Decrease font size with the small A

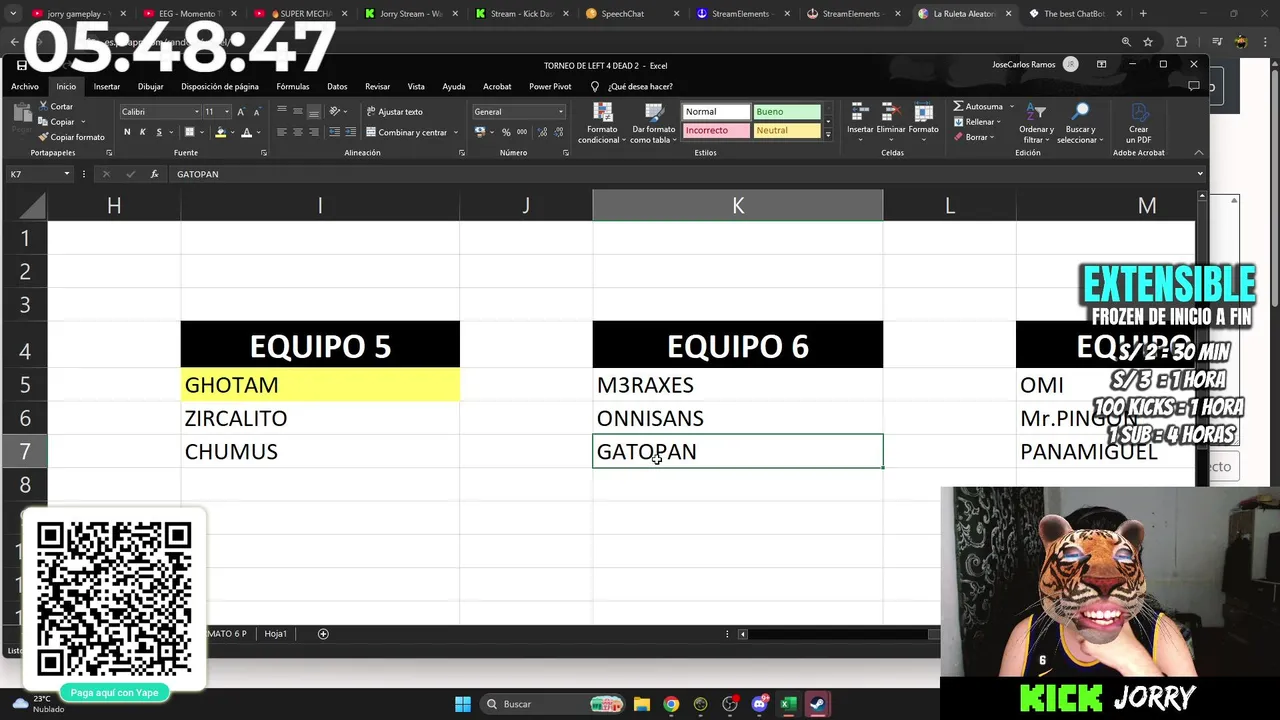point(255,112)
